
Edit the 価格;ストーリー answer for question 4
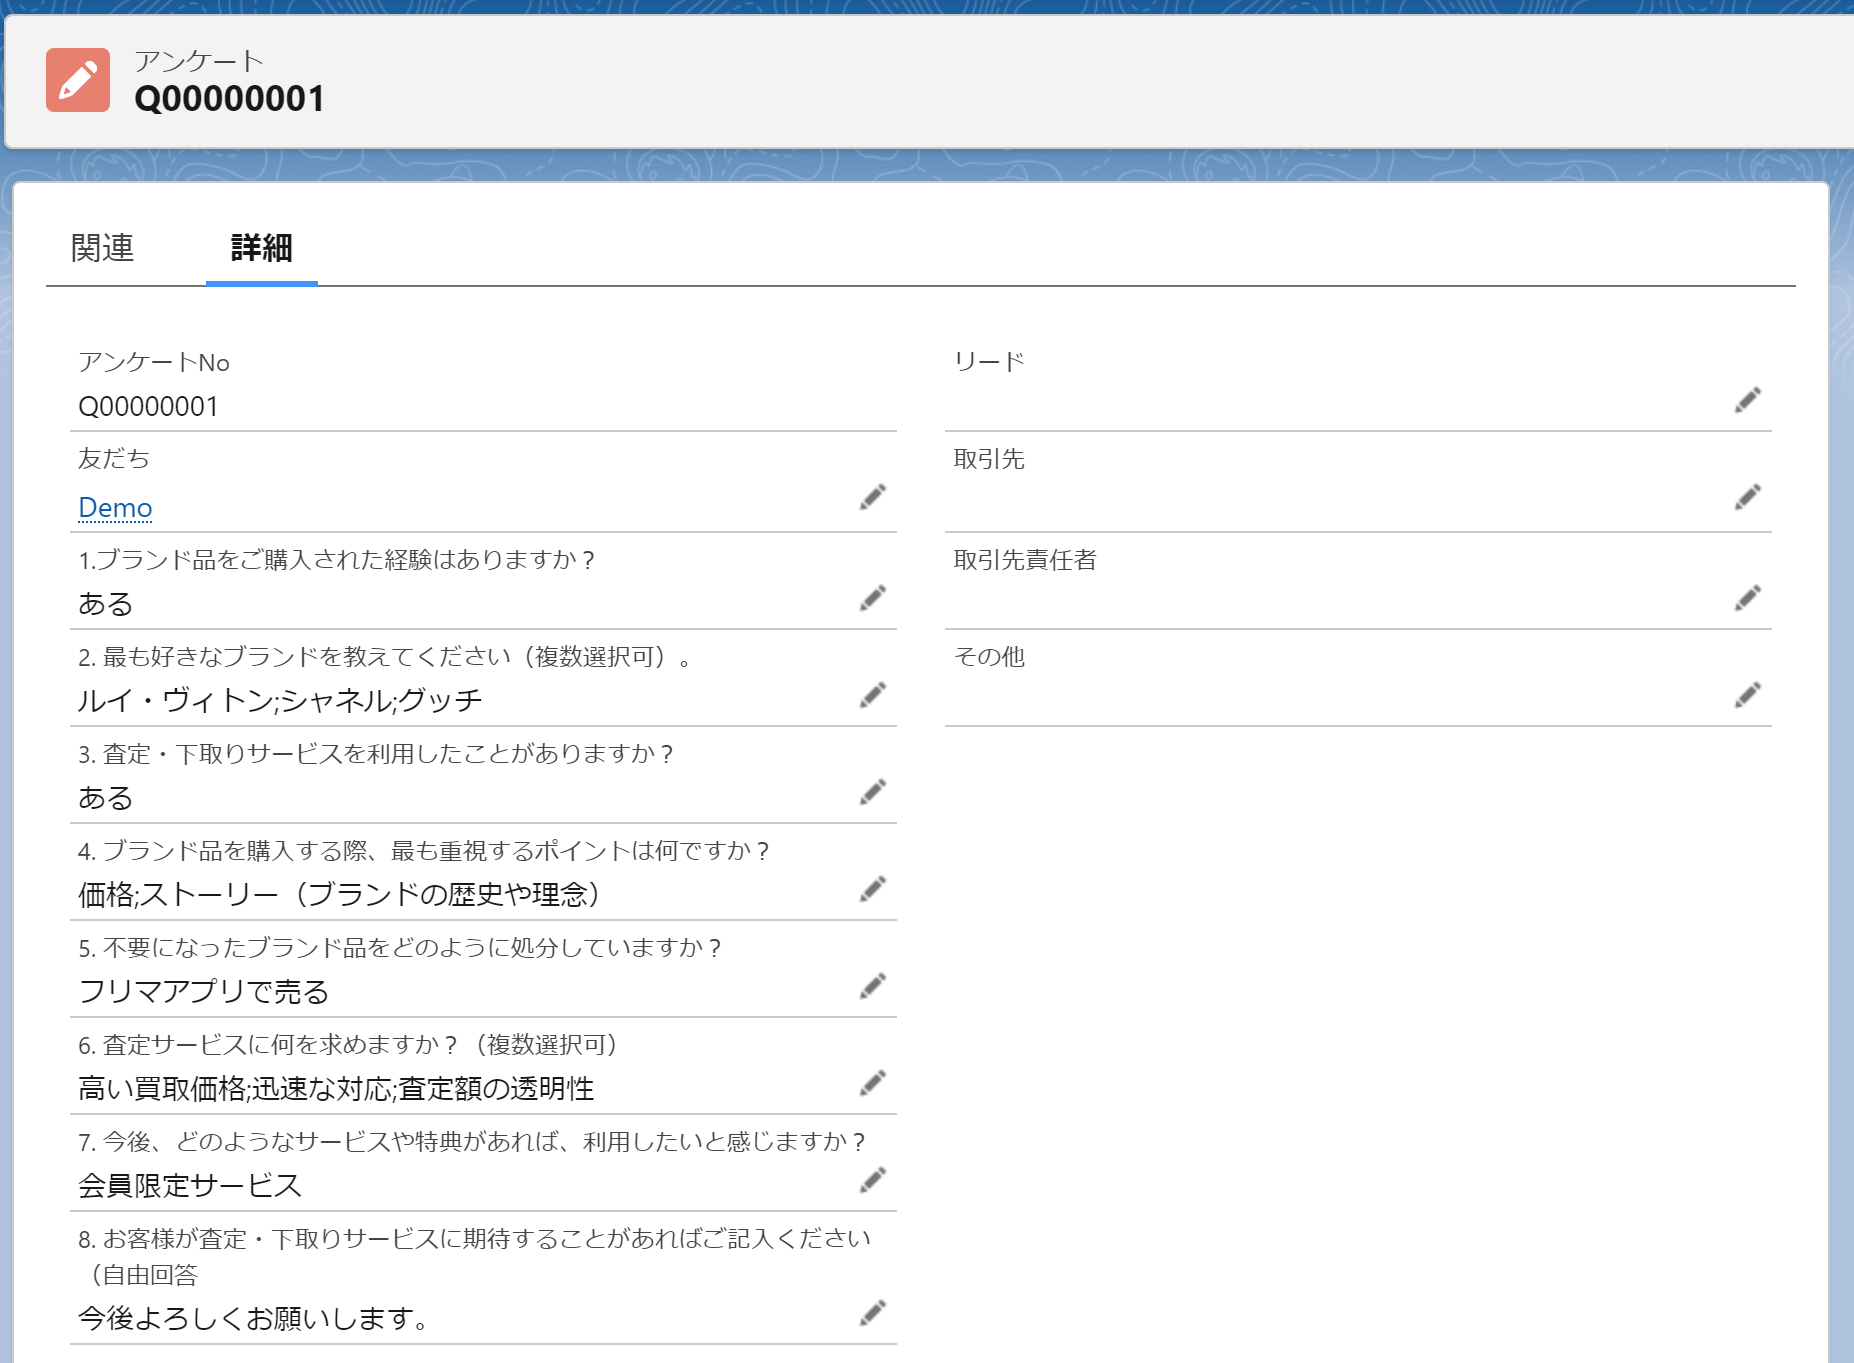click(872, 889)
